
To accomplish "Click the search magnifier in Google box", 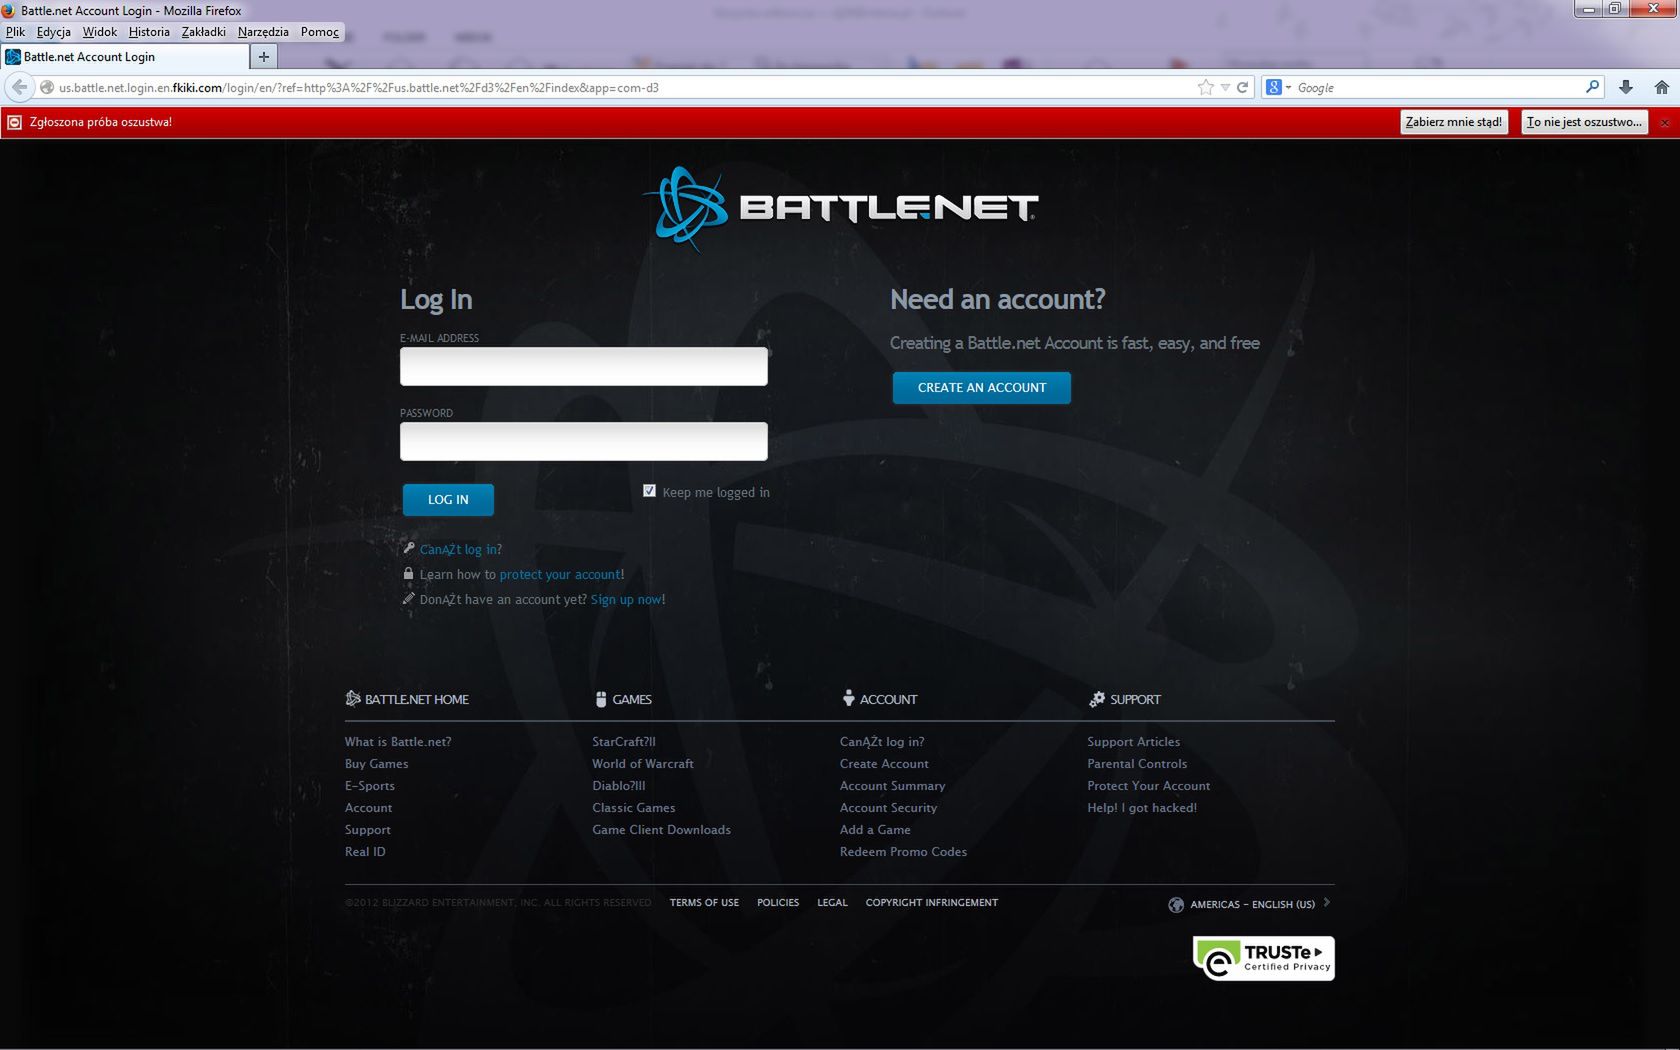I will [x=1592, y=87].
